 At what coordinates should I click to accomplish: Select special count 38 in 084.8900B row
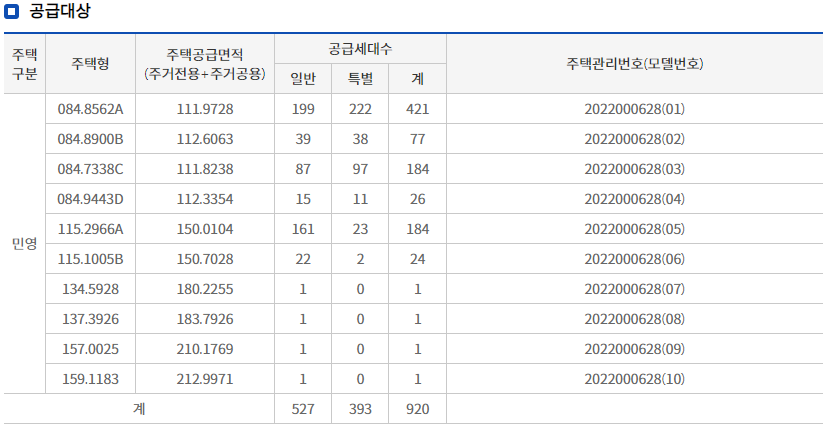click(x=360, y=139)
